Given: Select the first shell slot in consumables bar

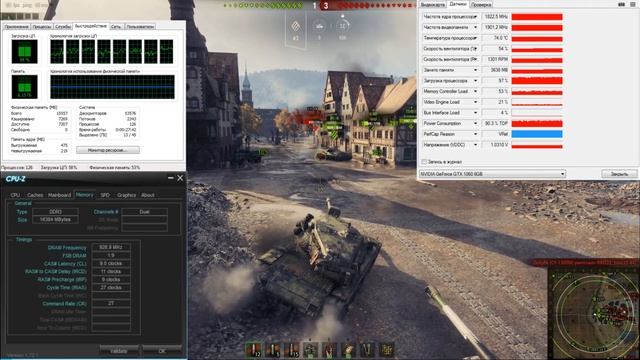Looking at the screenshot, I should click(253, 350).
